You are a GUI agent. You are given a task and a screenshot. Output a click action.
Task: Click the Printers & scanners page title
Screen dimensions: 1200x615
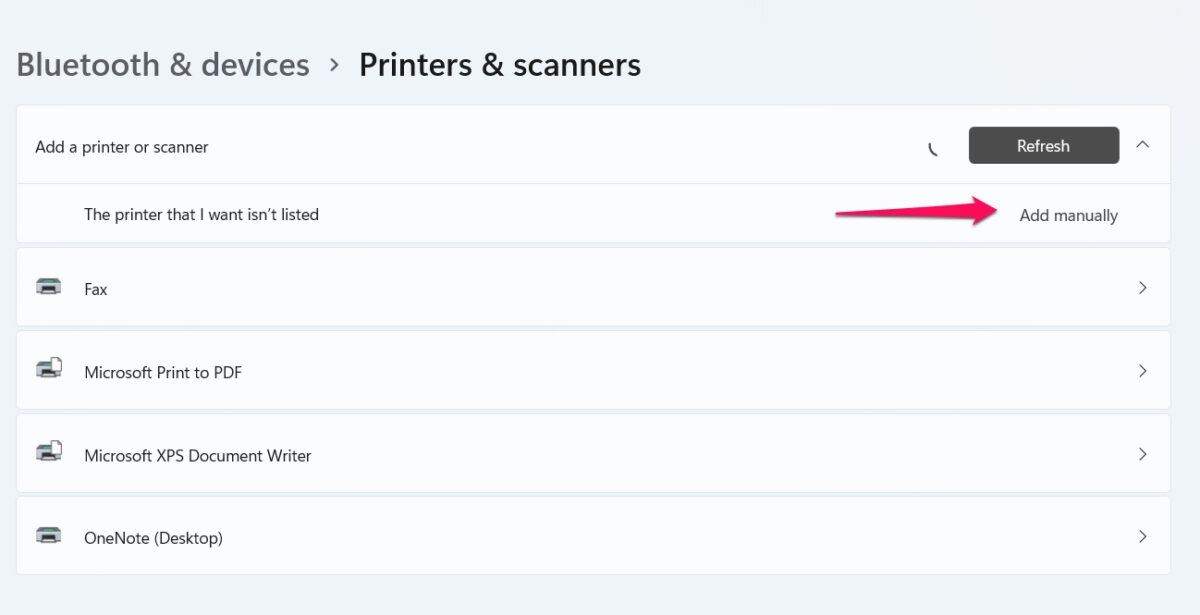(x=500, y=65)
